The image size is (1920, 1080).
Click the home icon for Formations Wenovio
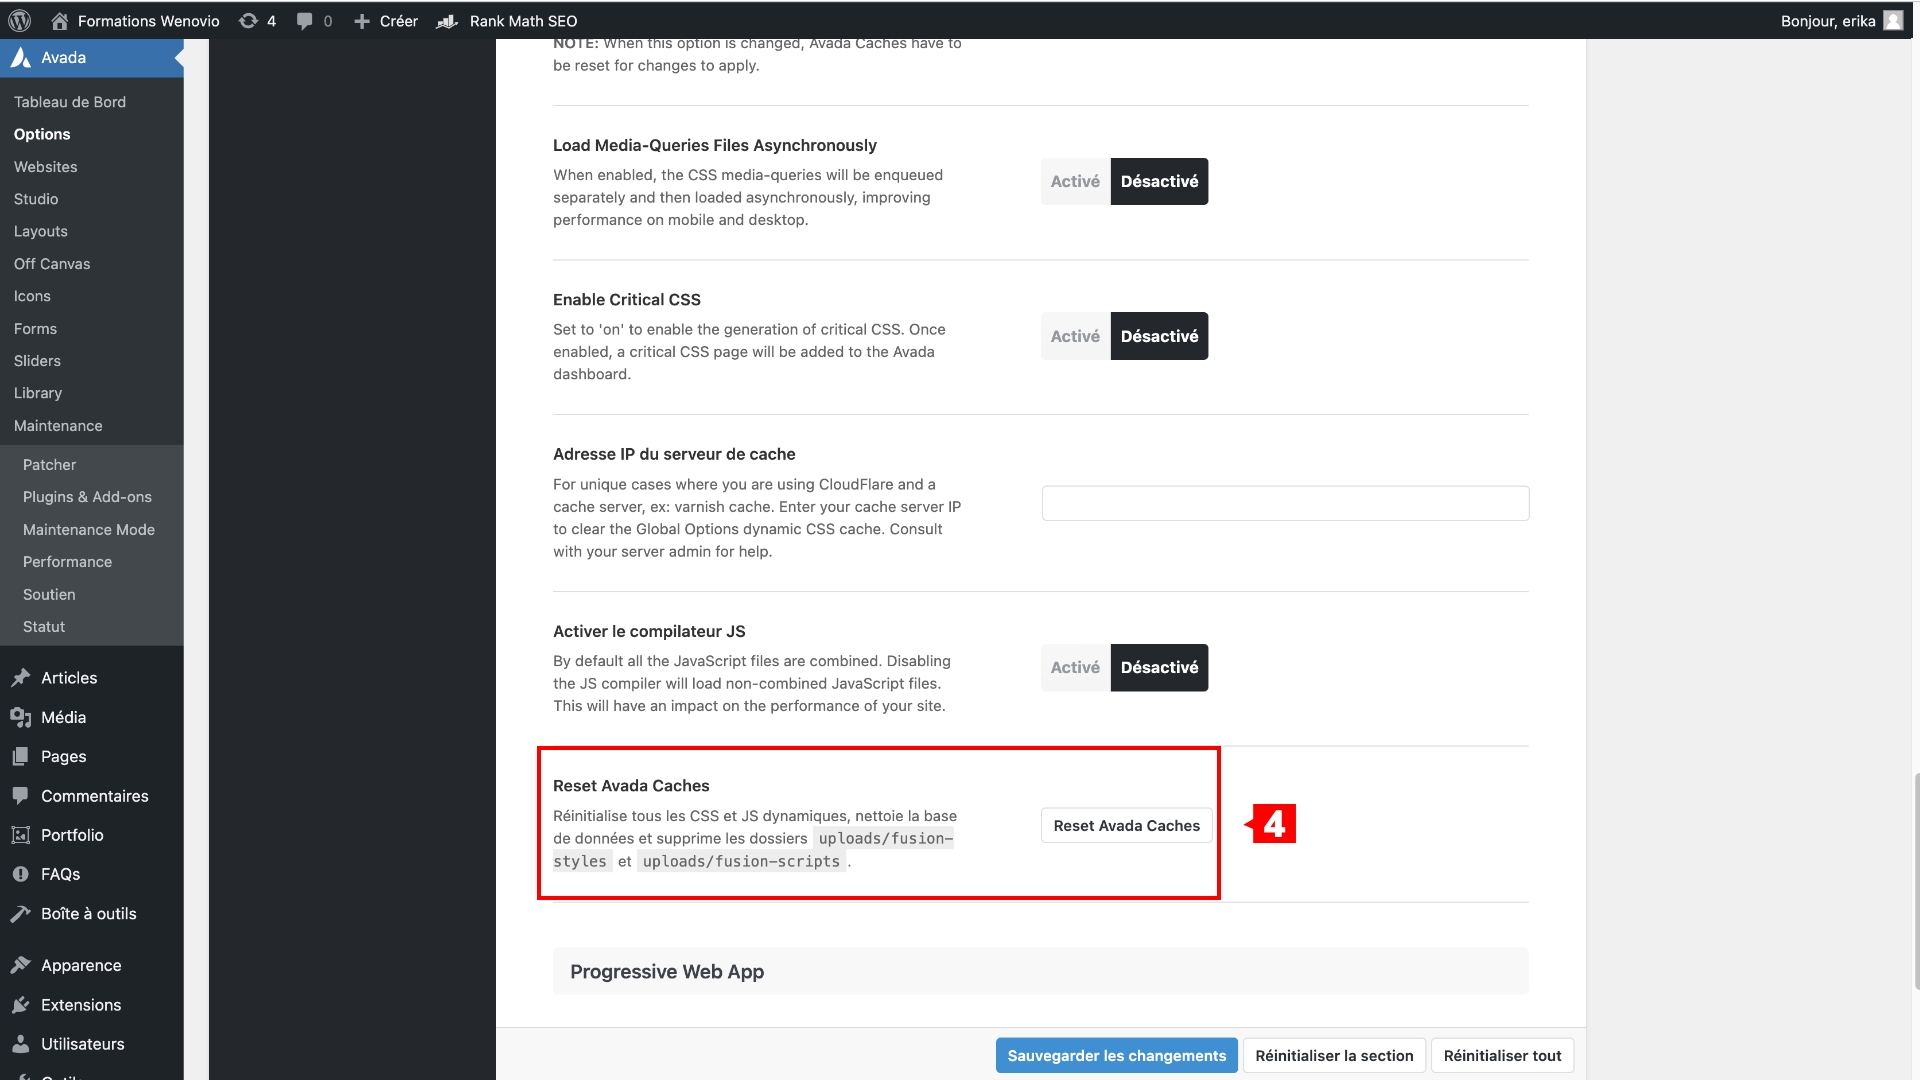tap(60, 21)
